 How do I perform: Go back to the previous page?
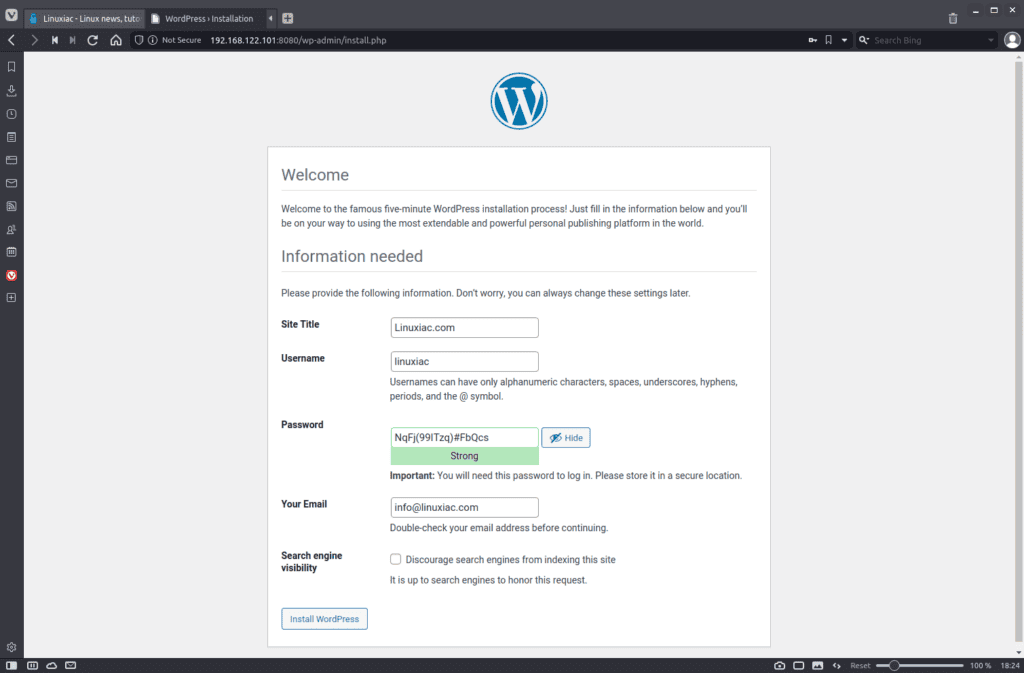click(12, 40)
